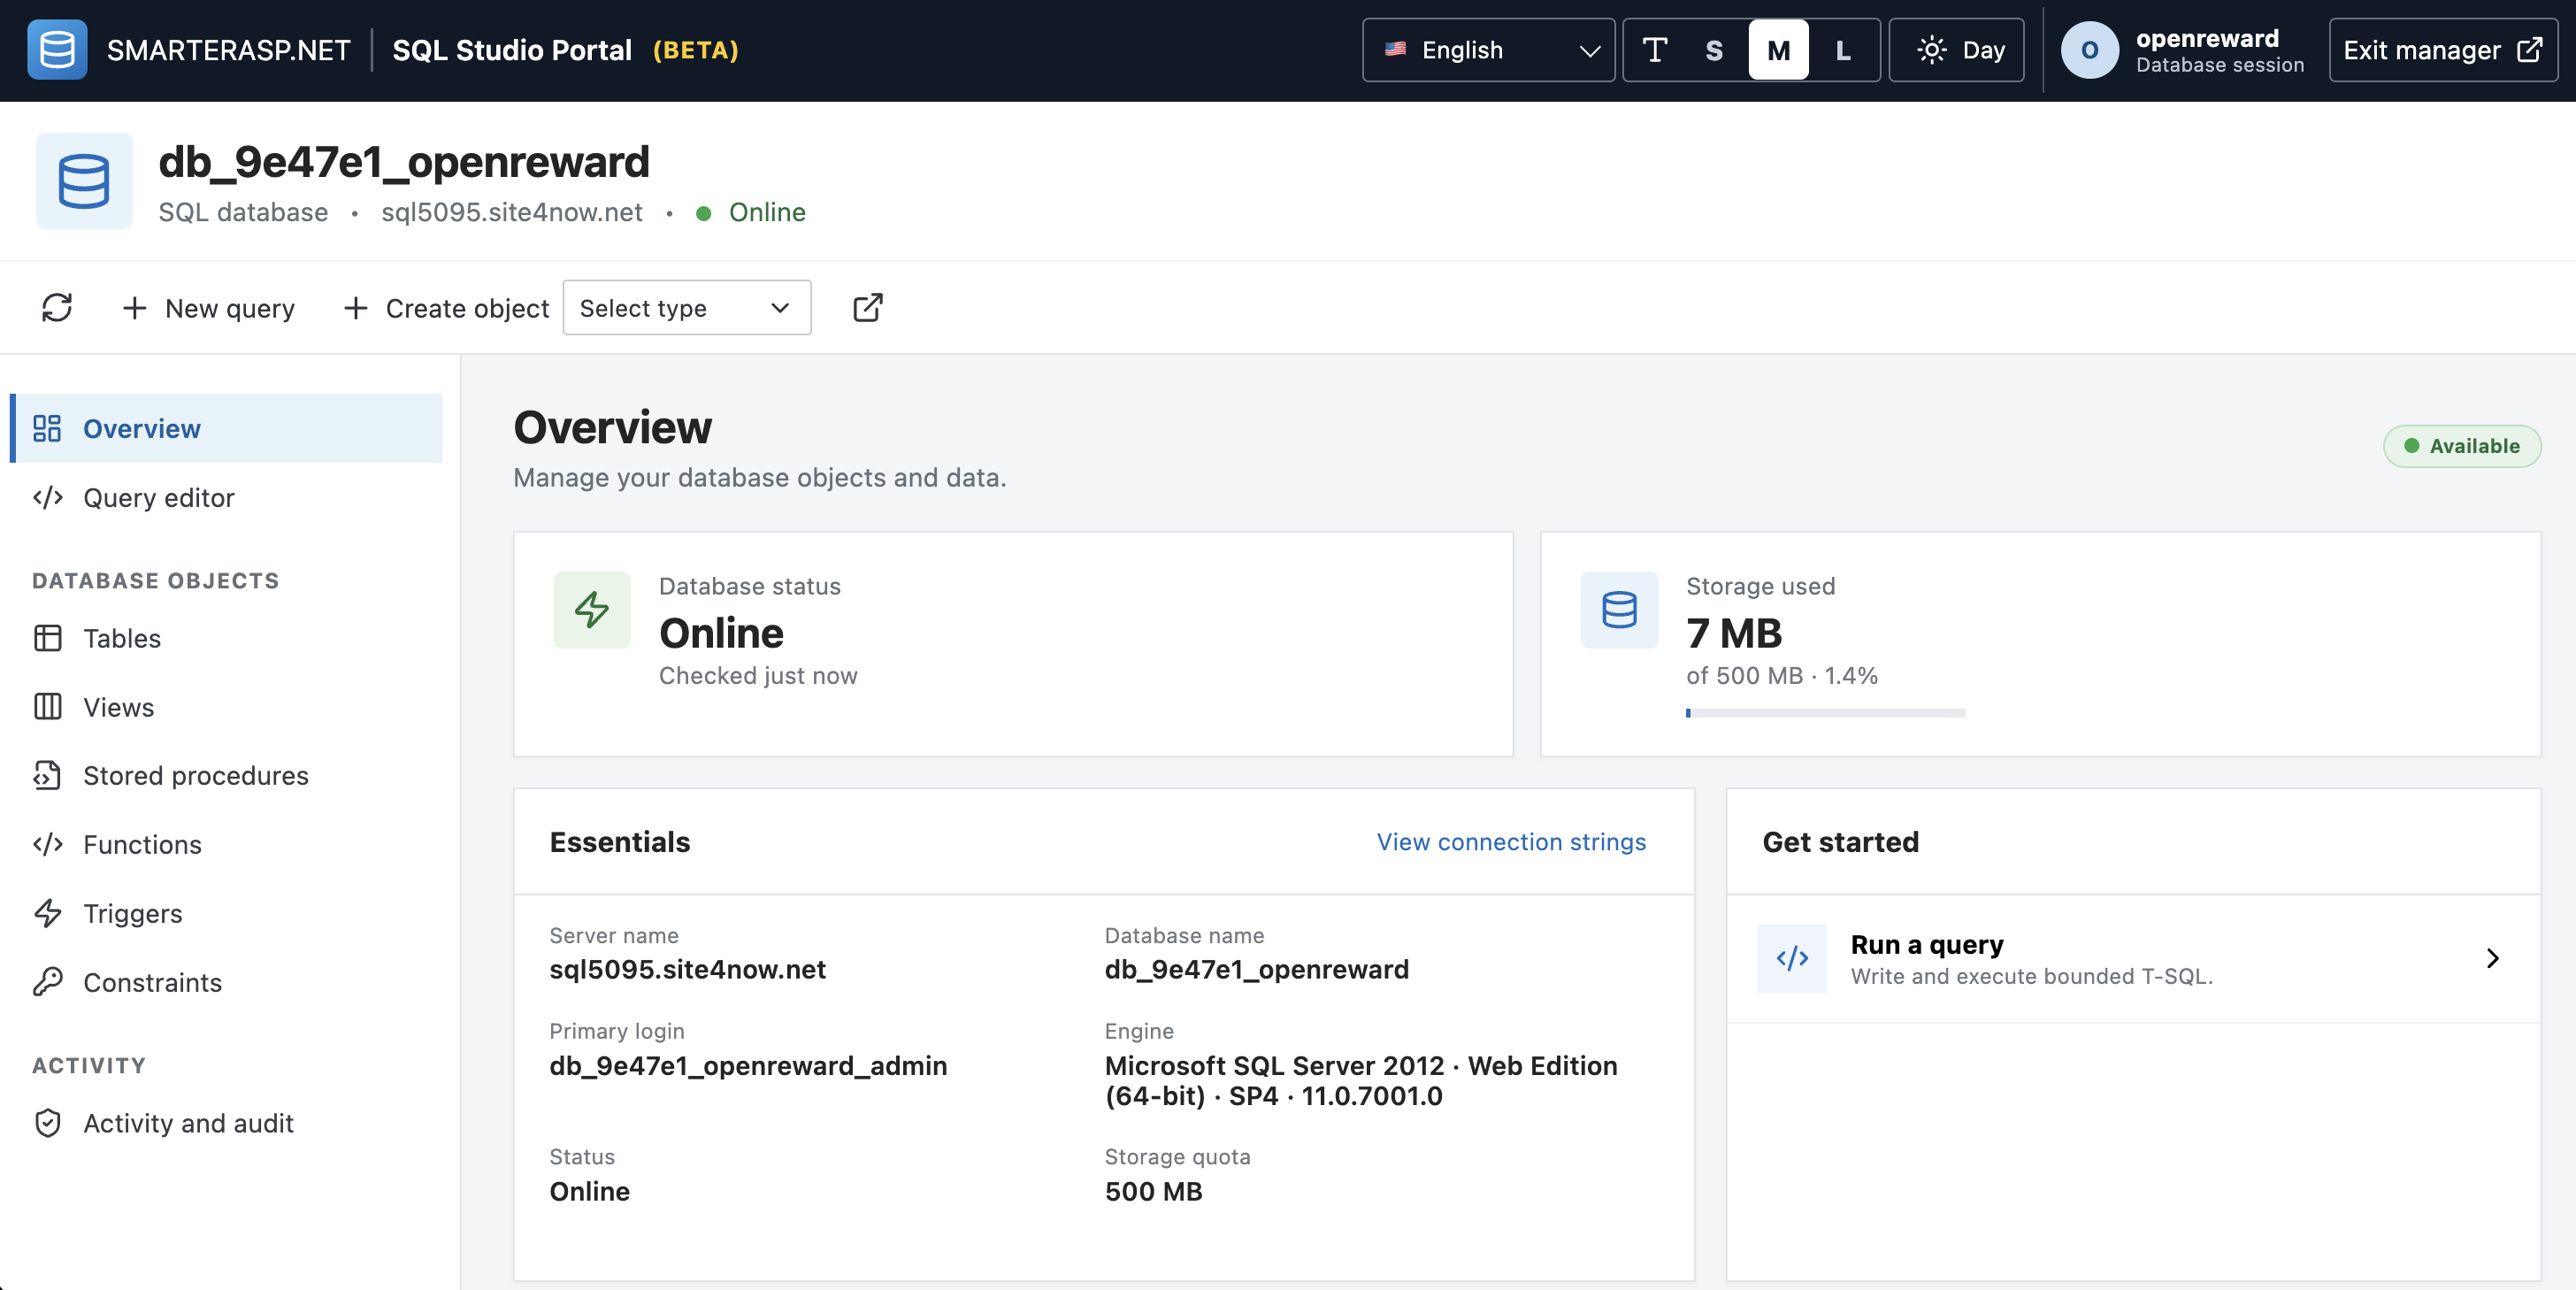Click the Tables icon in sidebar

point(47,638)
